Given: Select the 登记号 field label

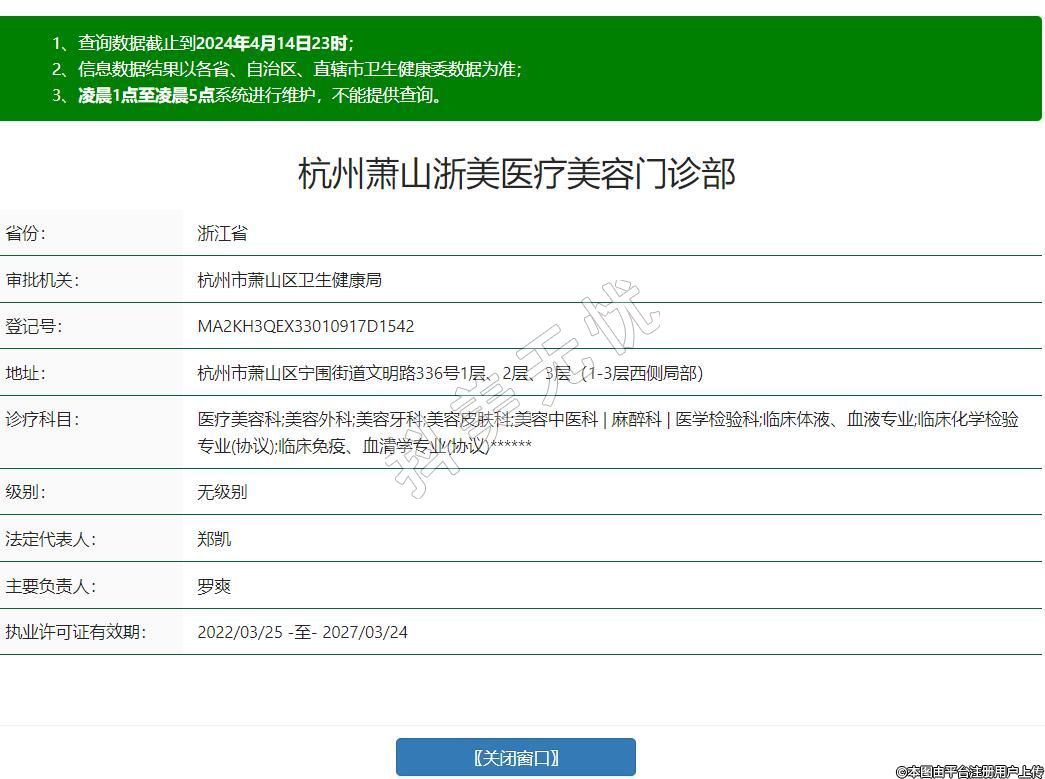Looking at the screenshot, I should click(34, 326).
